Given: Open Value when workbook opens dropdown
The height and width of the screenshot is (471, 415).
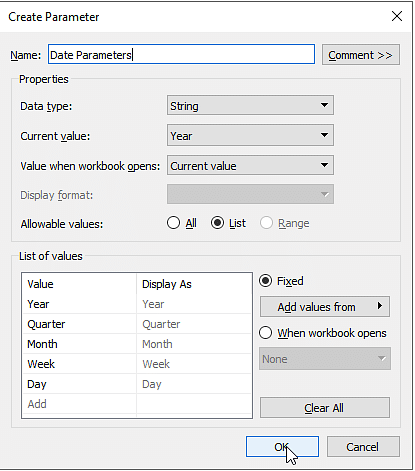Looking at the screenshot, I should pyautogui.click(x=250, y=165).
